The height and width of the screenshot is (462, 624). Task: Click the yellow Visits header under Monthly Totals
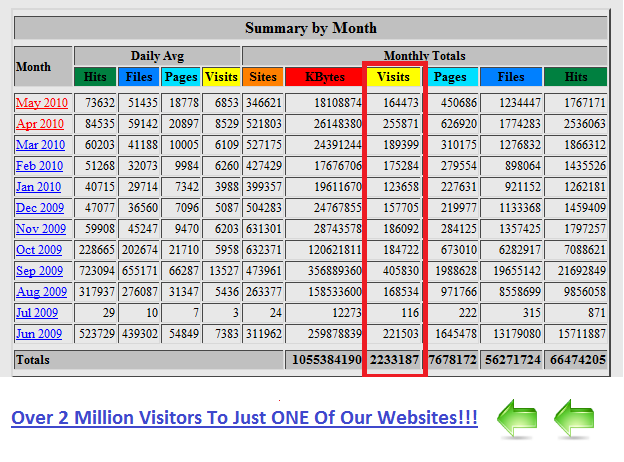(x=395, y=76)
